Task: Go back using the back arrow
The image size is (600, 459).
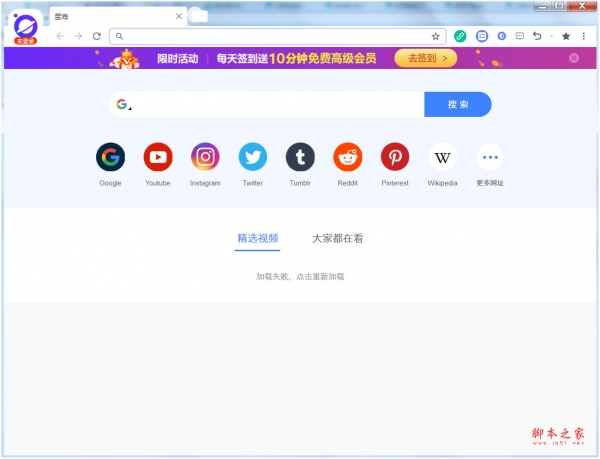Action: tap(60, 36)
